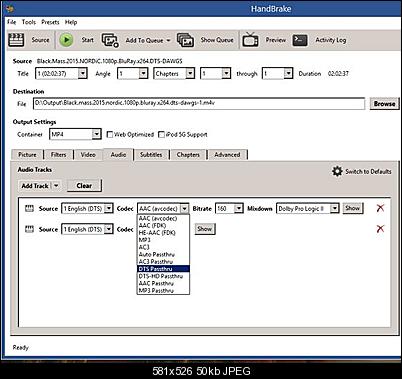The height and width of the screenshot is (379, 402).
Task: Choose DTS-HD Passthru from codec list
Action: 163,276
